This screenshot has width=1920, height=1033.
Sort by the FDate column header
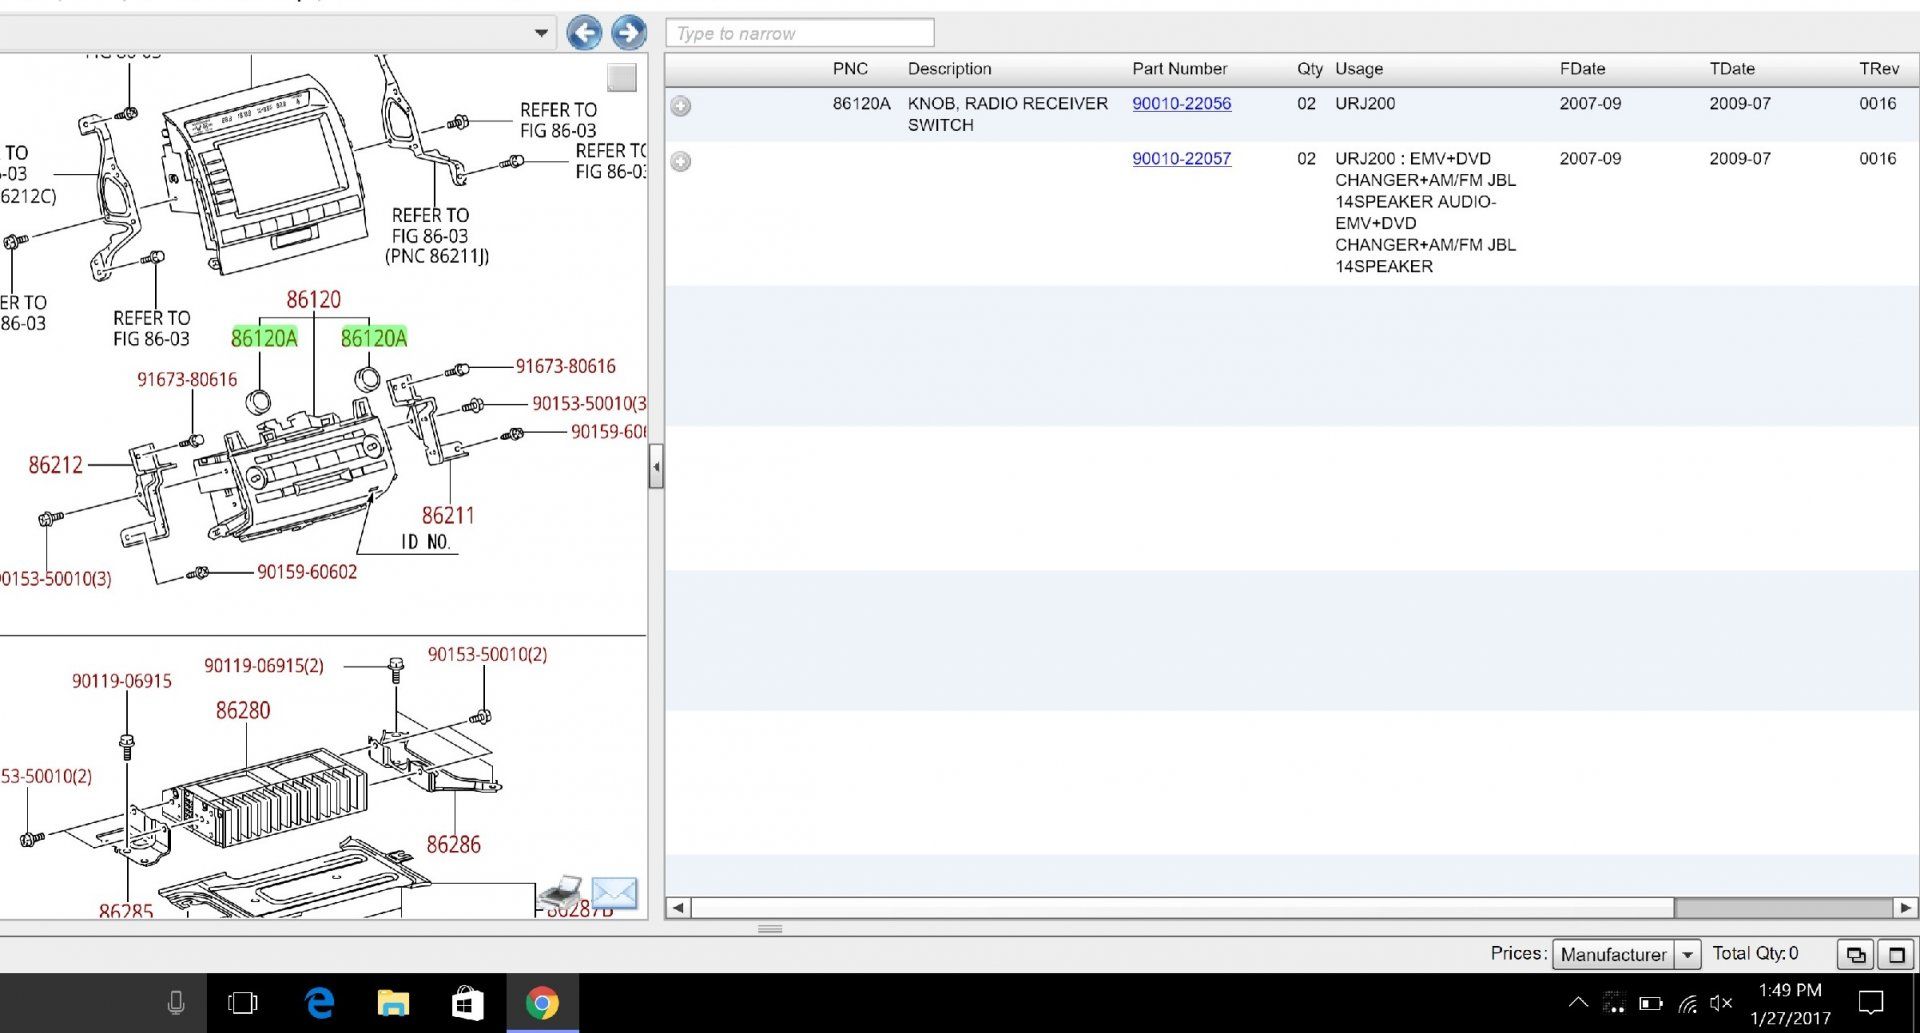(x=1582, y=69)
